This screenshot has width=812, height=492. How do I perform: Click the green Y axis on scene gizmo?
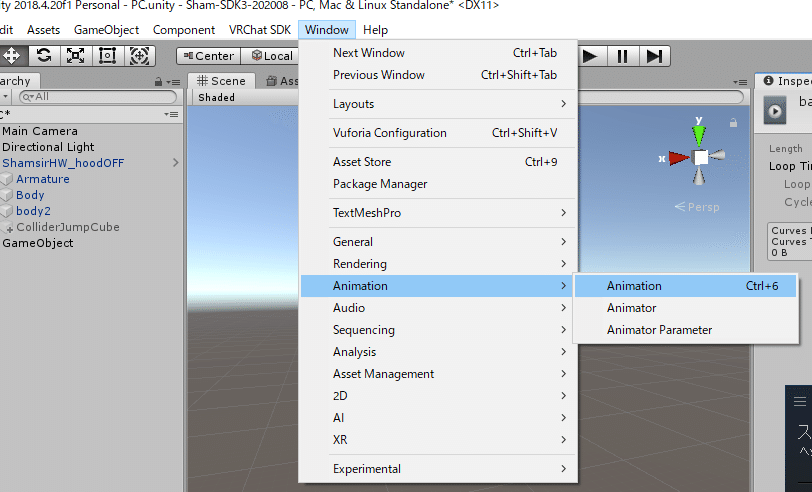699,135
